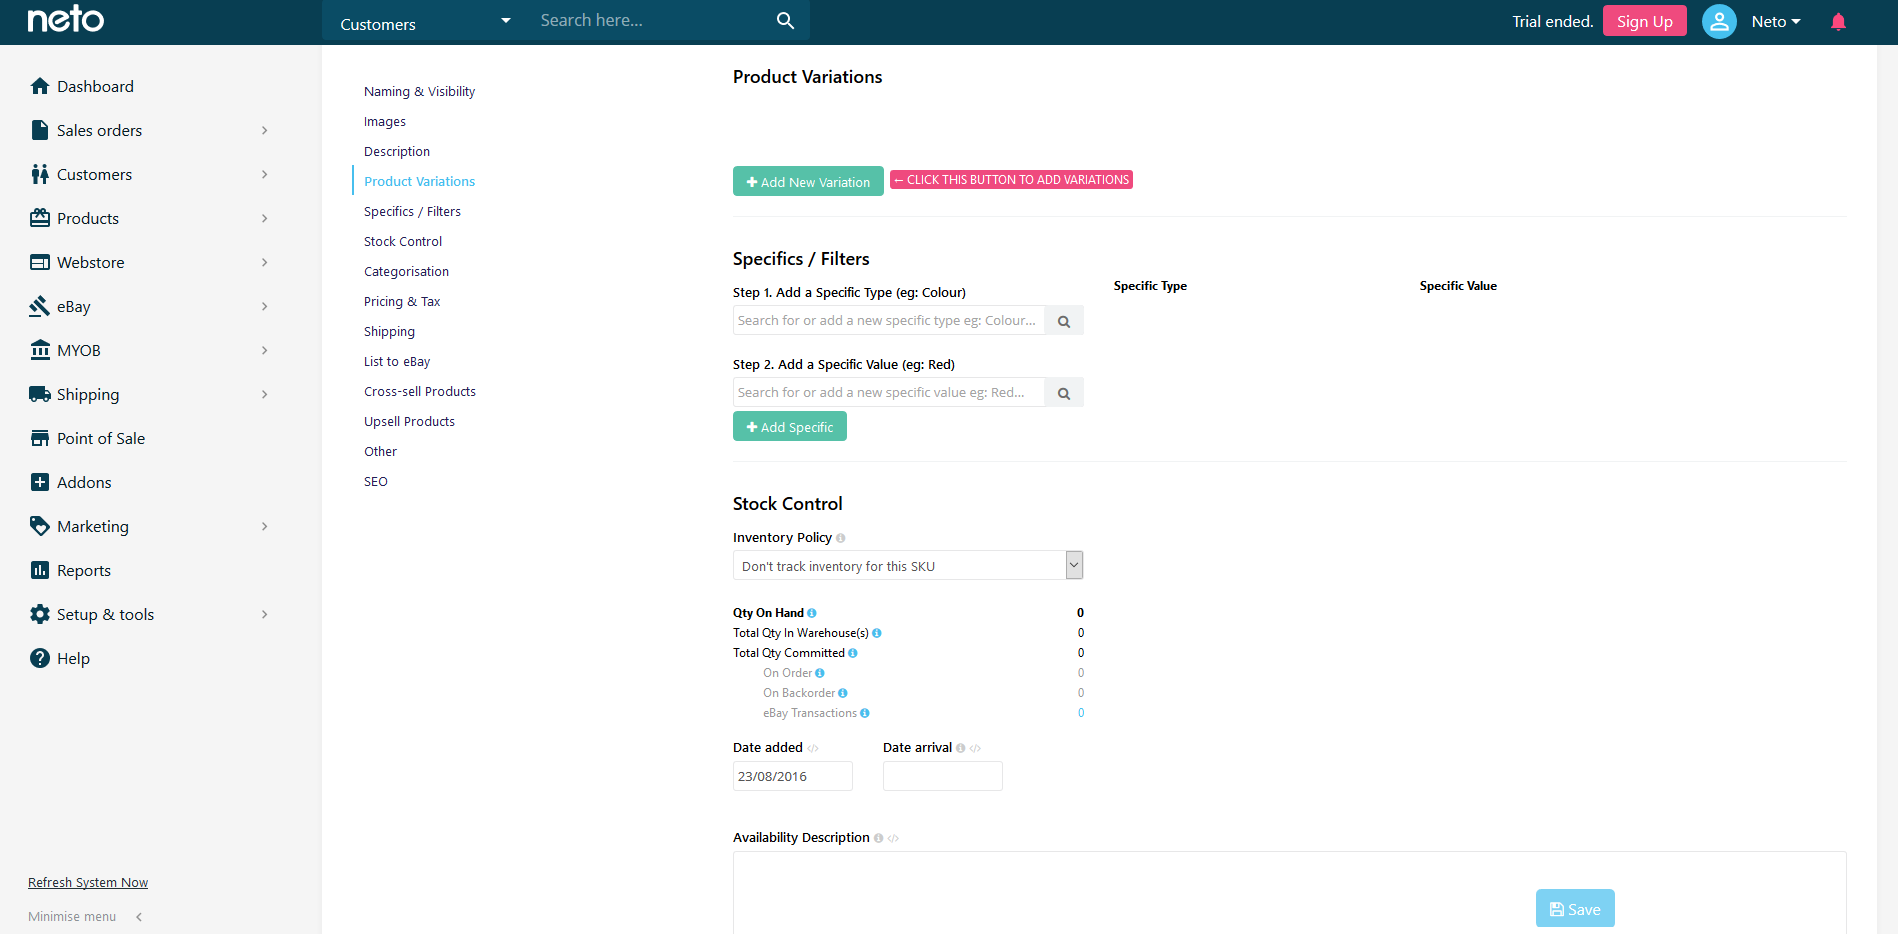This screenshot has width=1898, height=934.
Task: Click Minimise menu
Action: pos(85,916)
